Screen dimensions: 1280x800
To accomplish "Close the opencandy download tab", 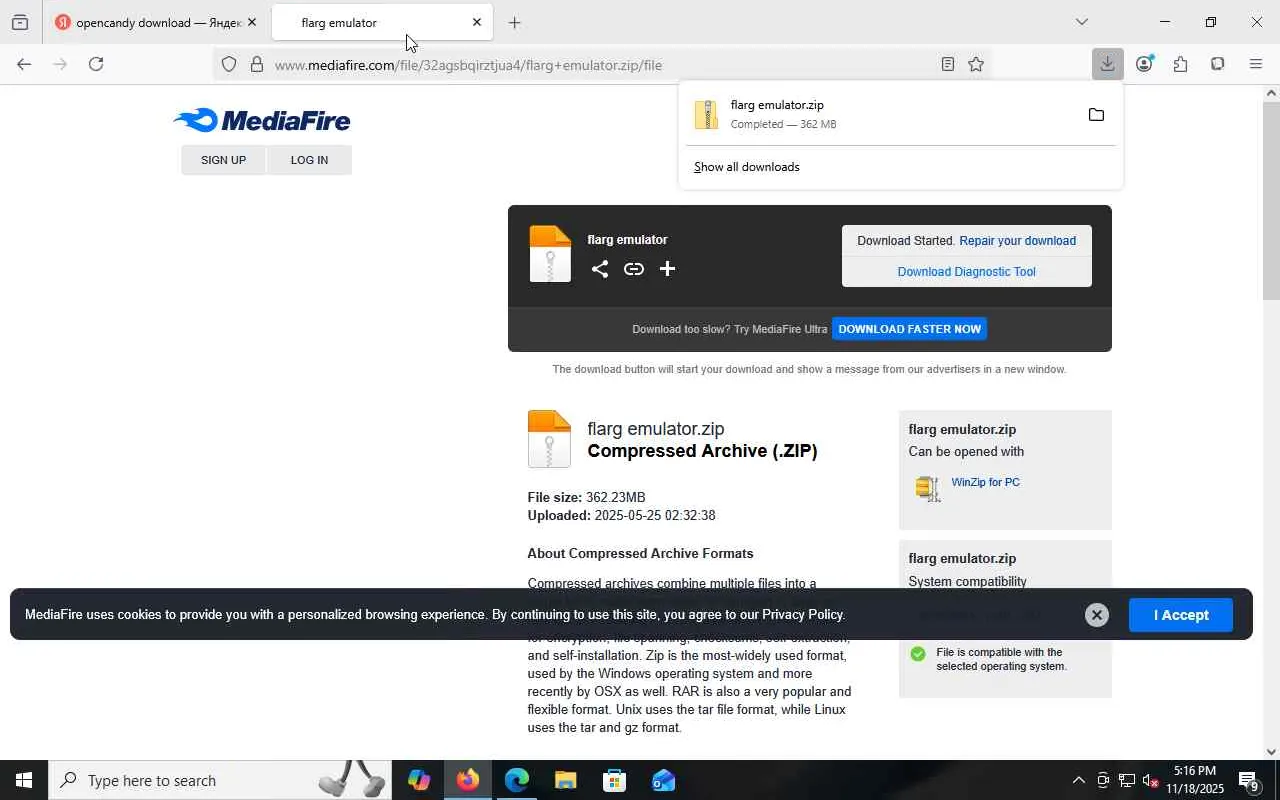I will click(x=252, y=22).
